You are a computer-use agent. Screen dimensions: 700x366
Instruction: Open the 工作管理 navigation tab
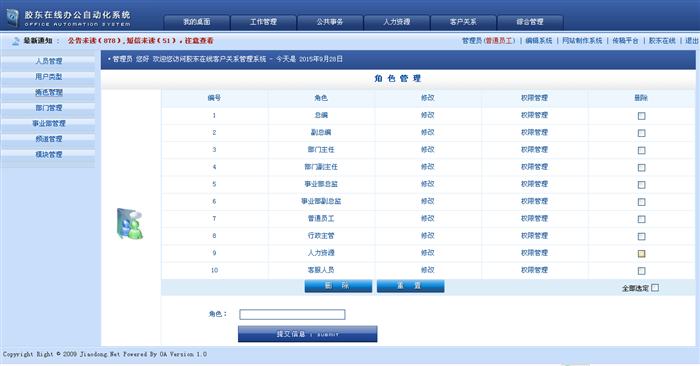point(263,22)
